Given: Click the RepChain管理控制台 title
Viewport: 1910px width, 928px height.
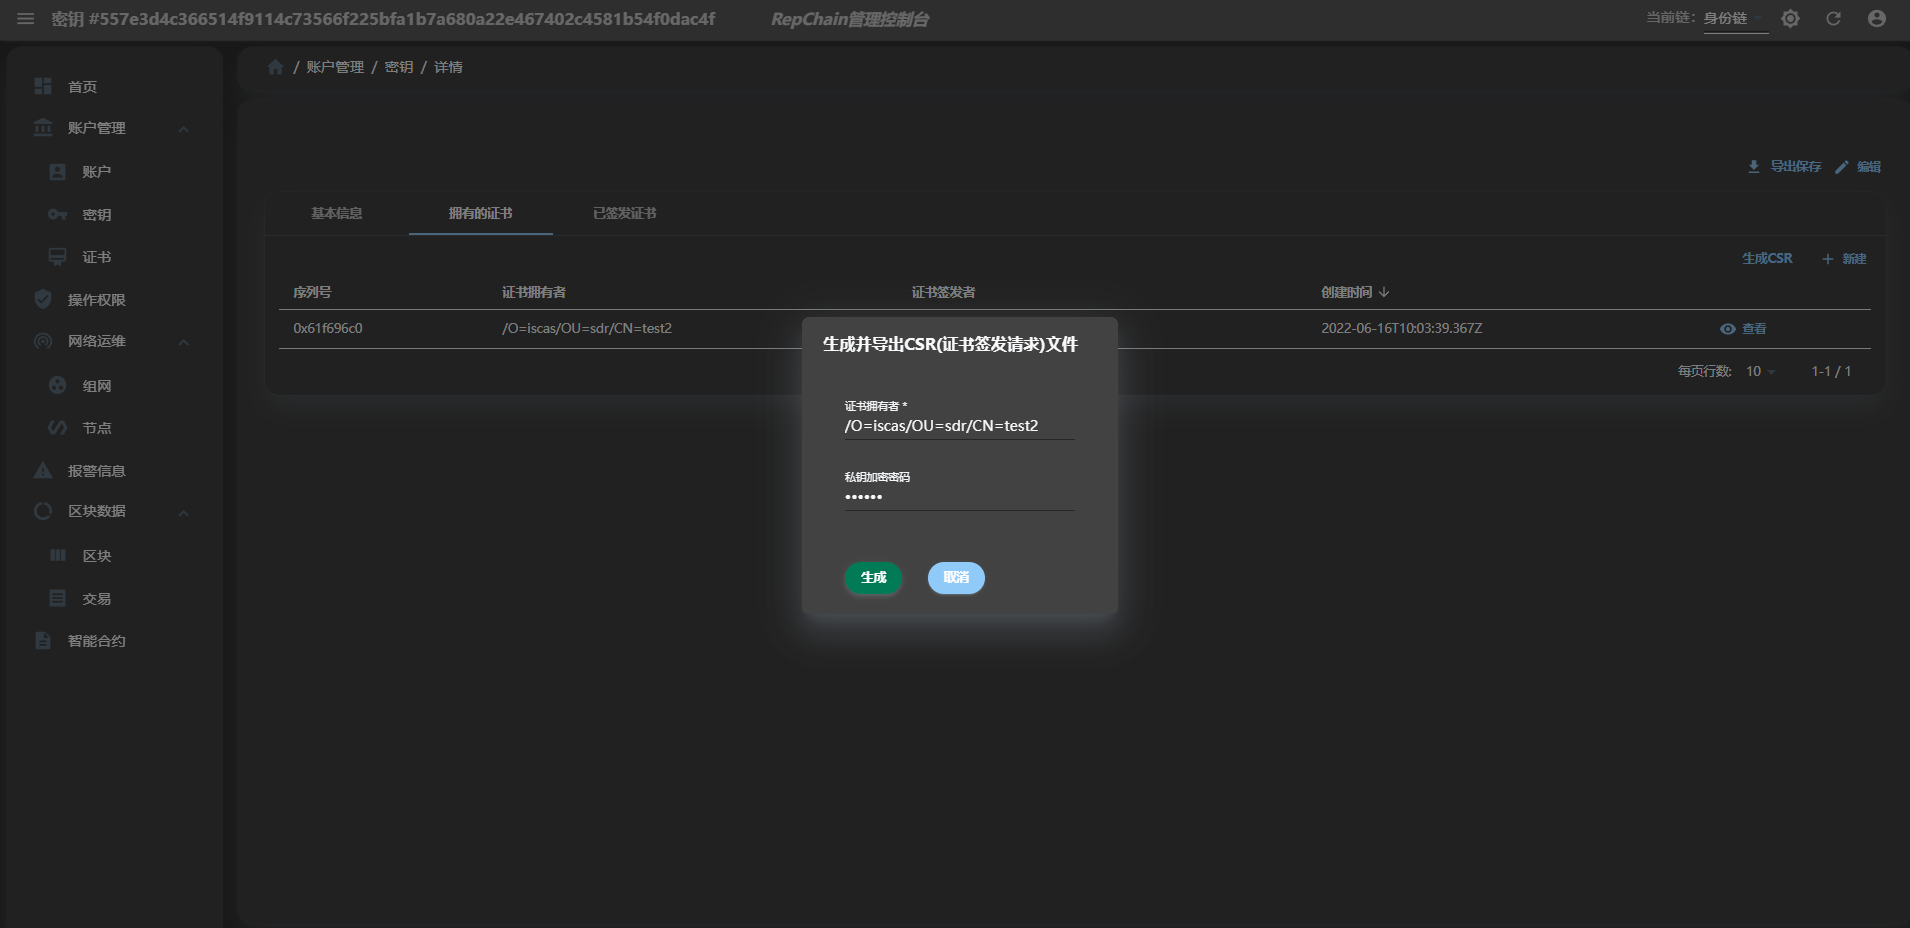Looking at the screenshot, I should click(850, 19).
